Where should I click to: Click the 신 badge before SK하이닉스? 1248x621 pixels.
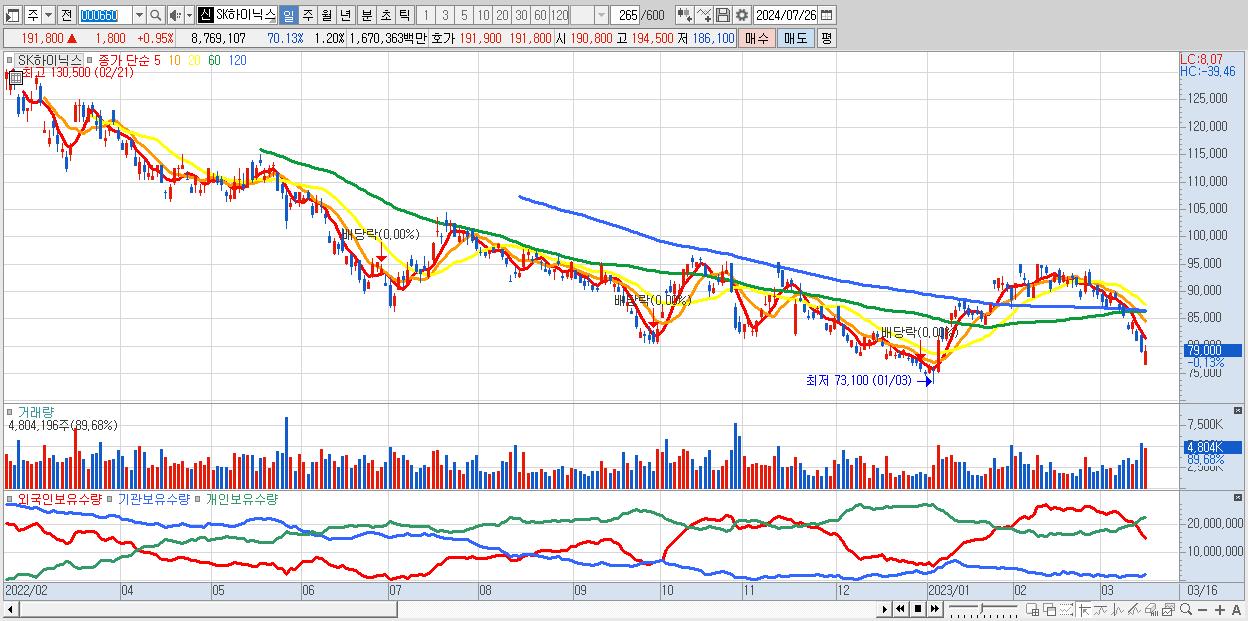[x=205, y=15]
